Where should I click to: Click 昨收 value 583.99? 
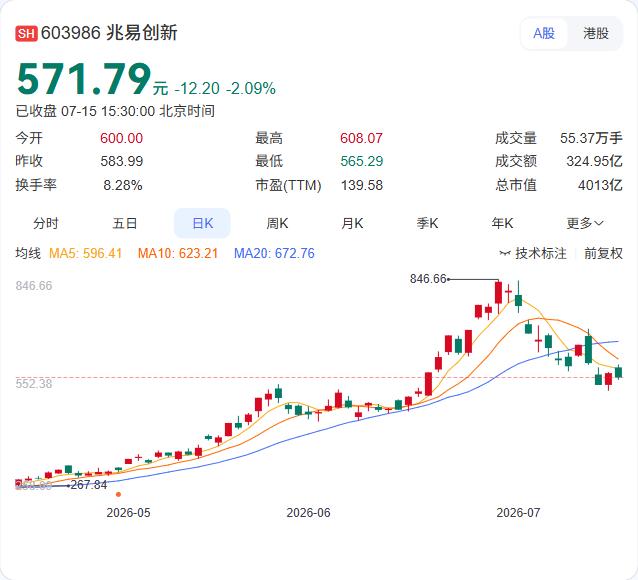[x=122, y=161]
